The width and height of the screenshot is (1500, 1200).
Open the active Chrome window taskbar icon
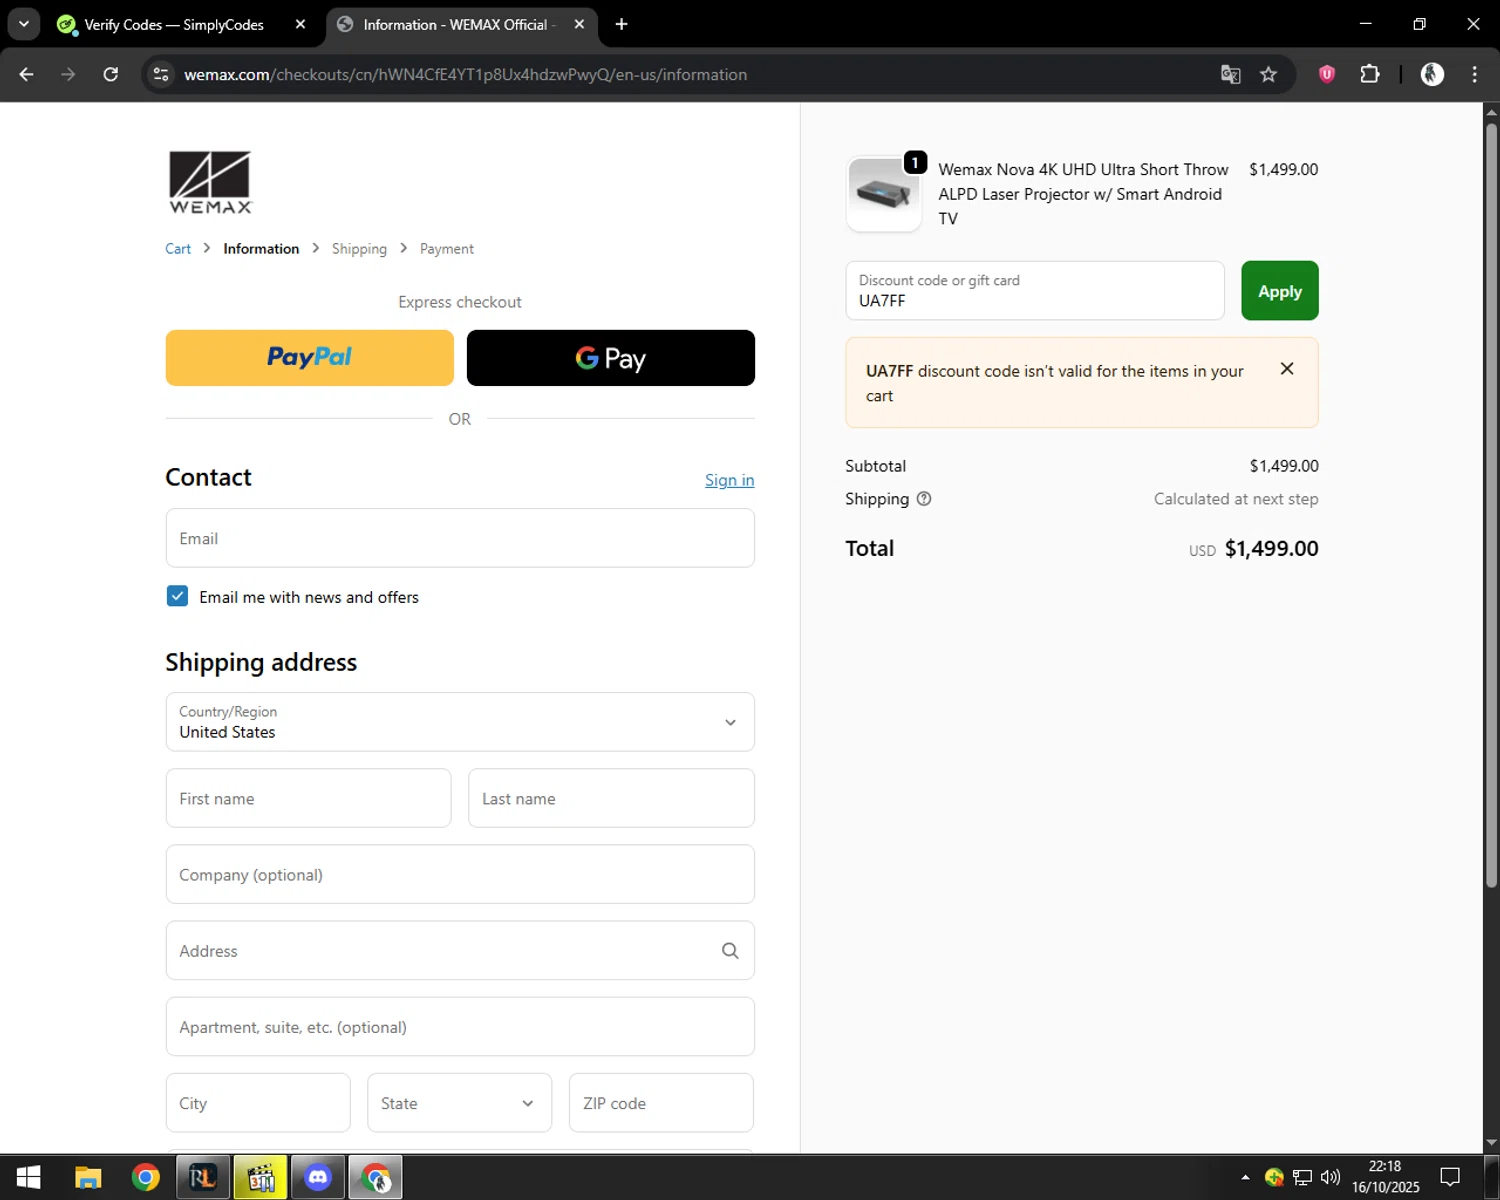(376, 1178)
